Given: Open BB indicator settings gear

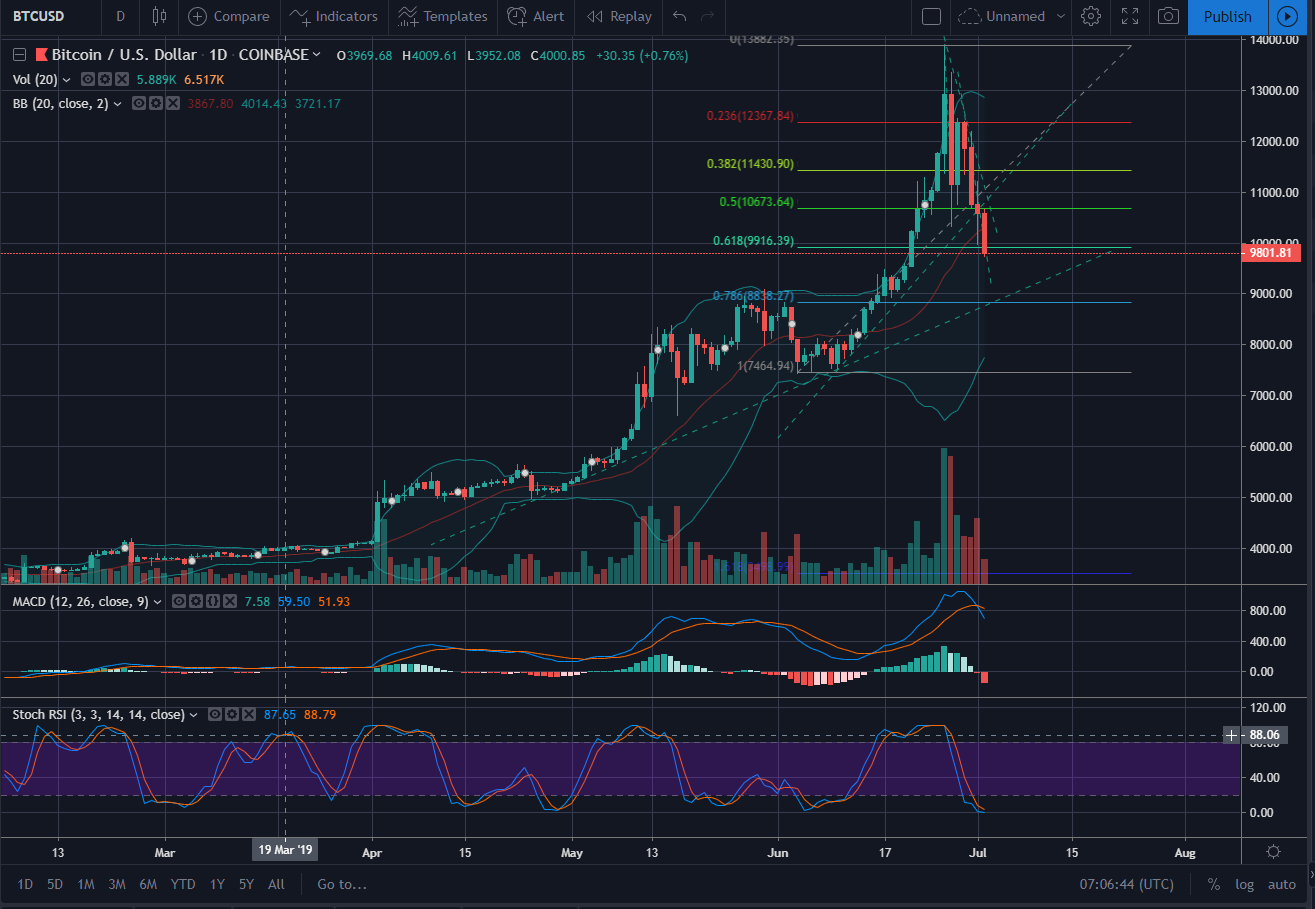Looking at the screenshot, I should [x=156, y=103].
